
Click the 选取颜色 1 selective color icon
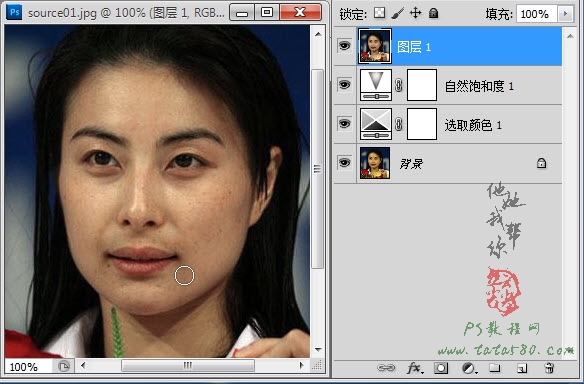coord(376,124)
